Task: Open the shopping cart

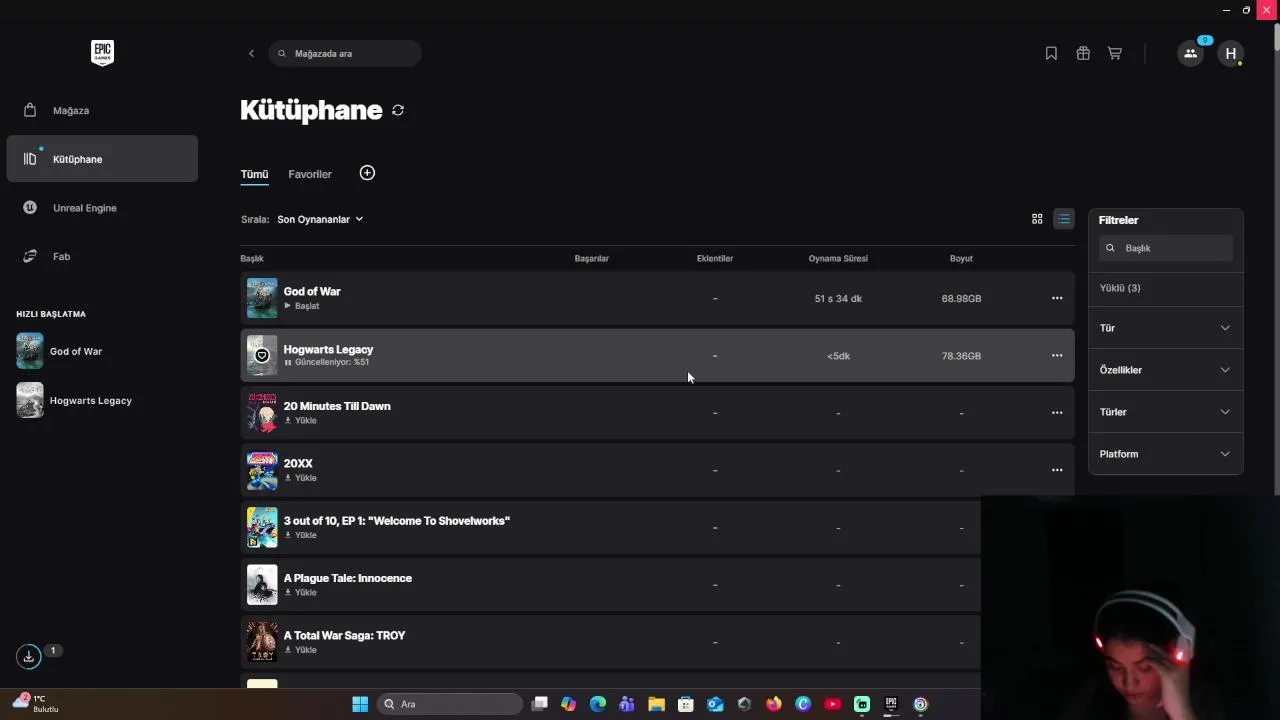Action: [1114, 53]
